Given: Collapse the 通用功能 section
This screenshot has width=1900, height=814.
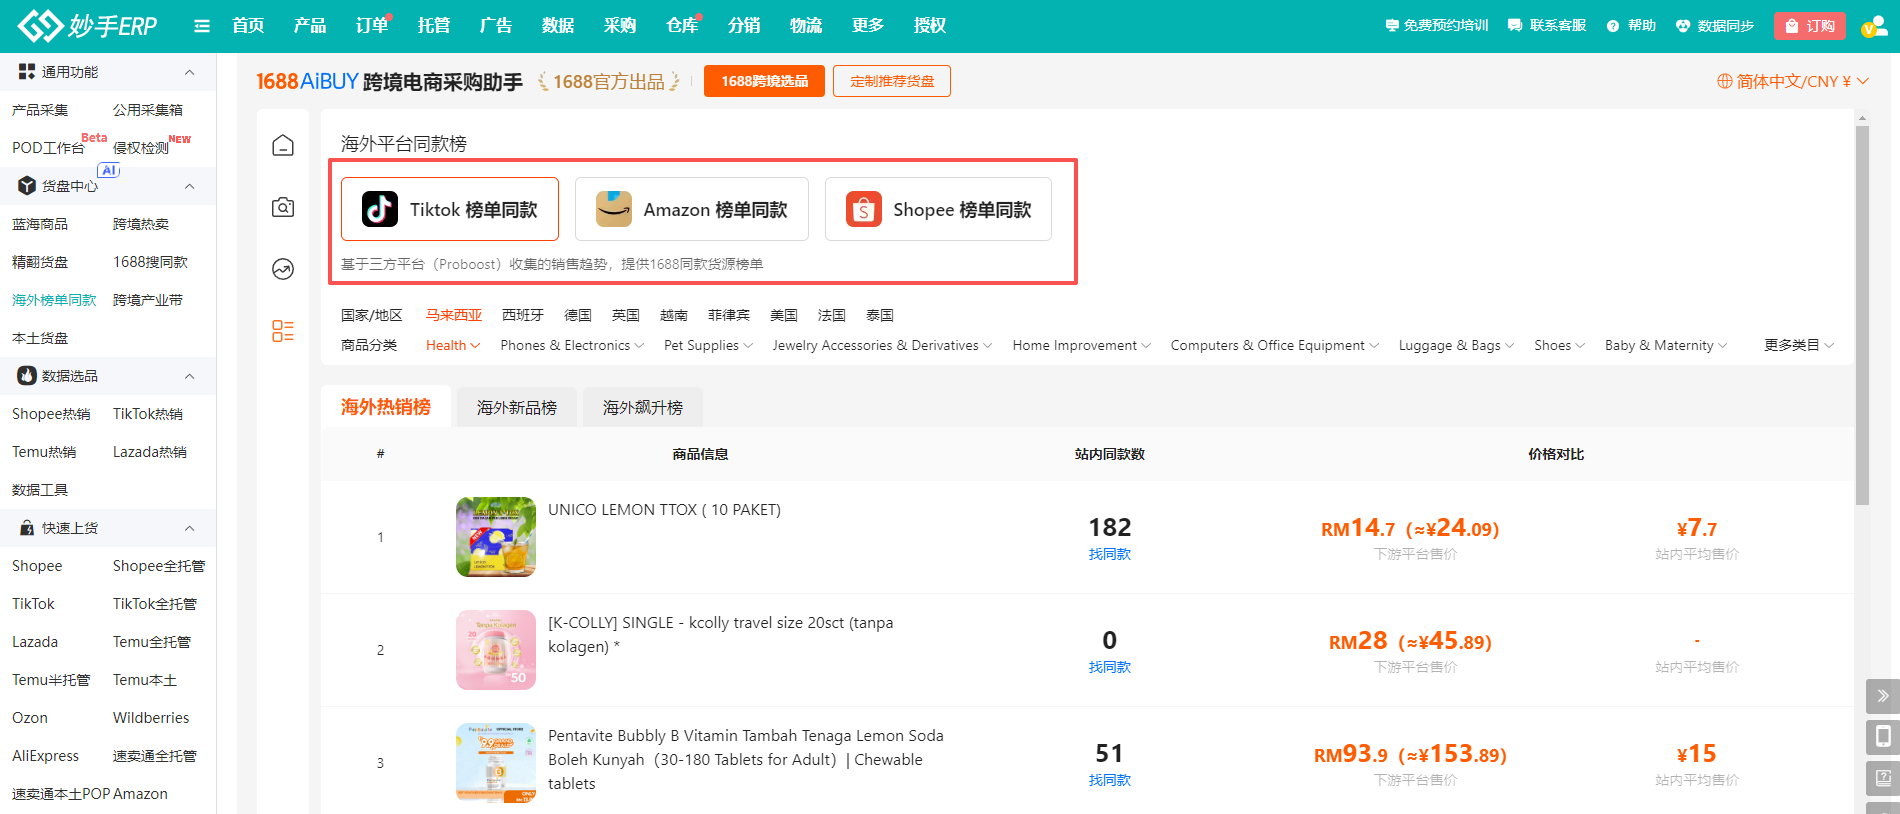Looking at the screenshot, I should (189, 72).
